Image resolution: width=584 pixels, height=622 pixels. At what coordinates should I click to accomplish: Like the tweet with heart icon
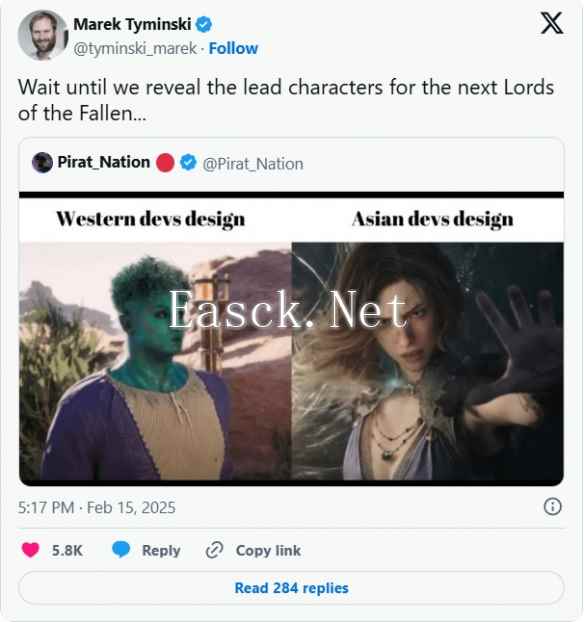pos(30,550)
